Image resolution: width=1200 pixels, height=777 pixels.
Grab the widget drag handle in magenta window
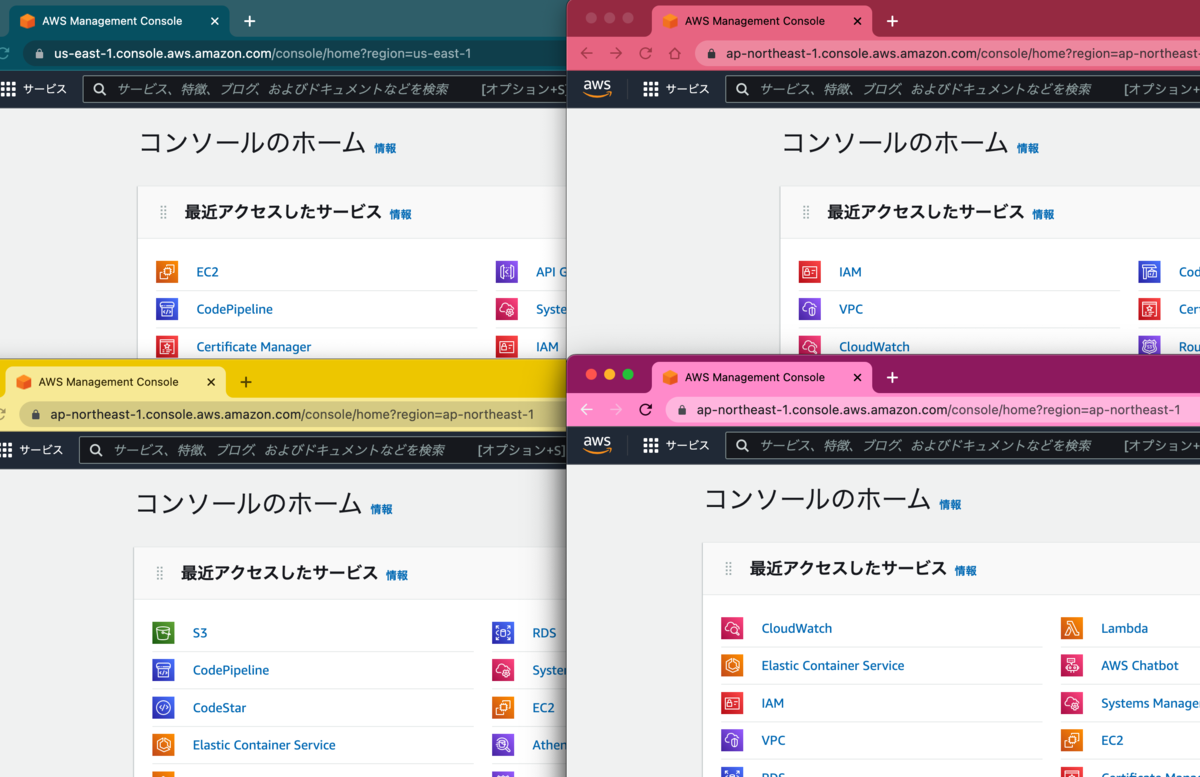coord(730,569)
